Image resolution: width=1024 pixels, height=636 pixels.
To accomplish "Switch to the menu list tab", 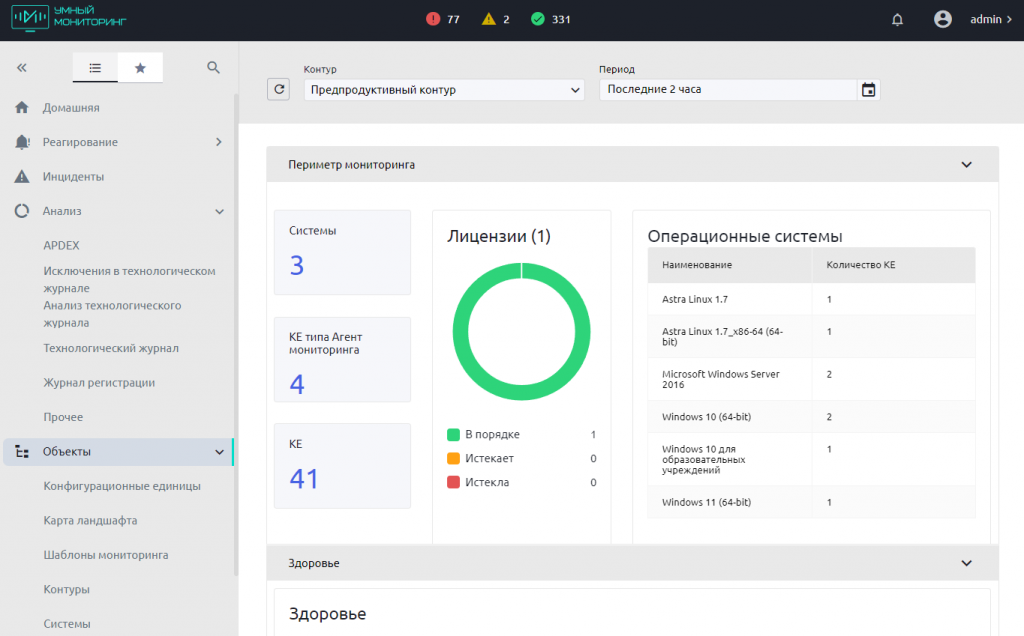I will pos(95,68).
